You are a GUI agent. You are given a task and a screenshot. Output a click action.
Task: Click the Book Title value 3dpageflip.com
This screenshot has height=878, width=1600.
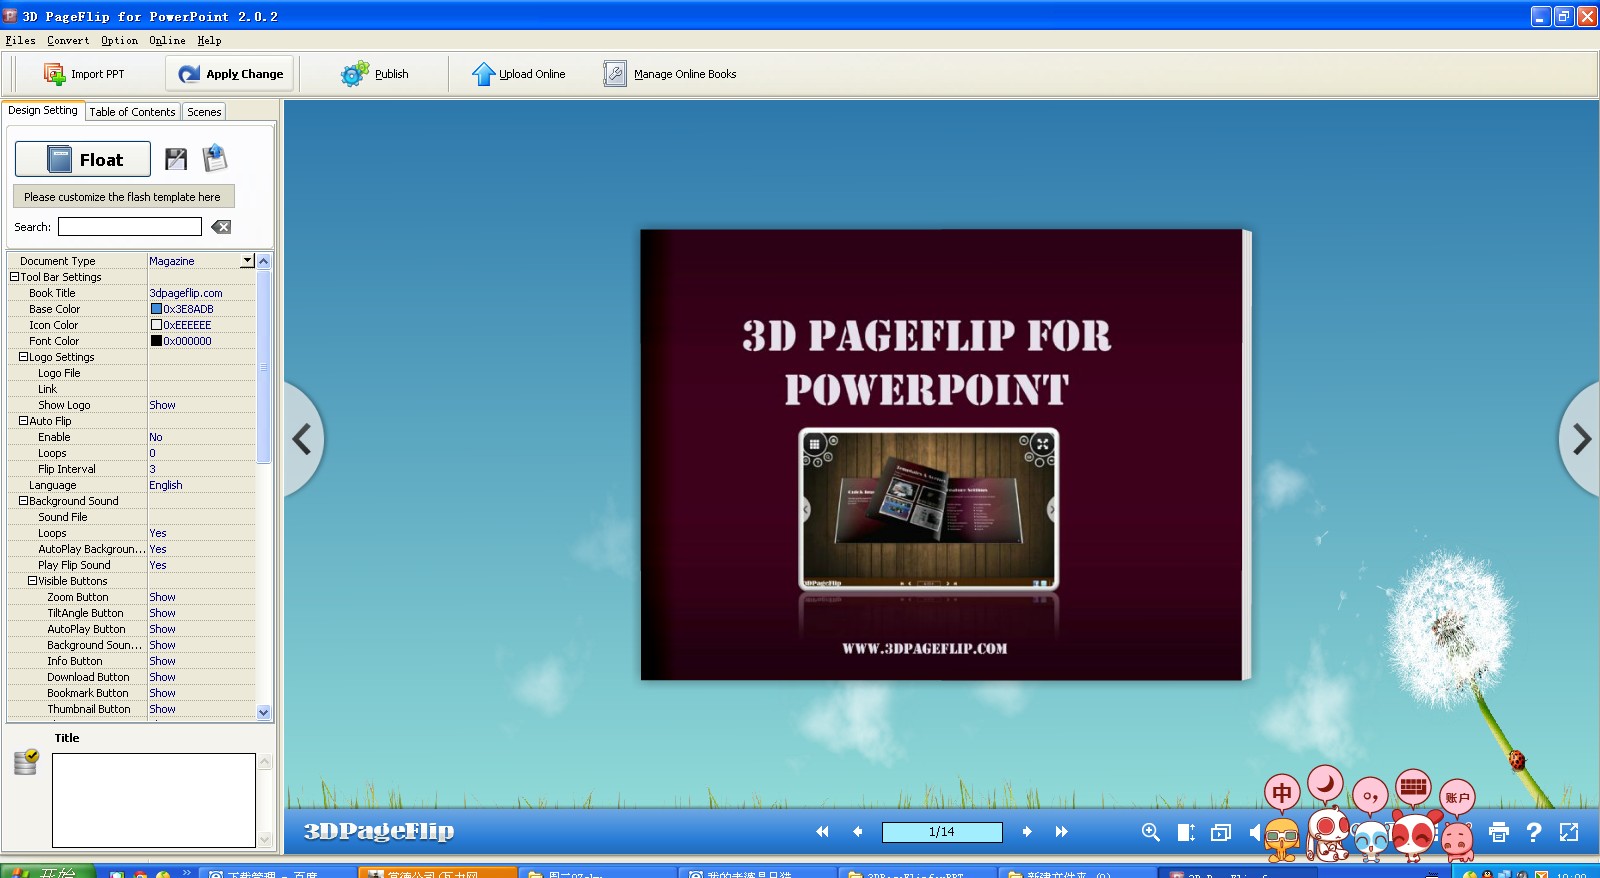(186, 293)
